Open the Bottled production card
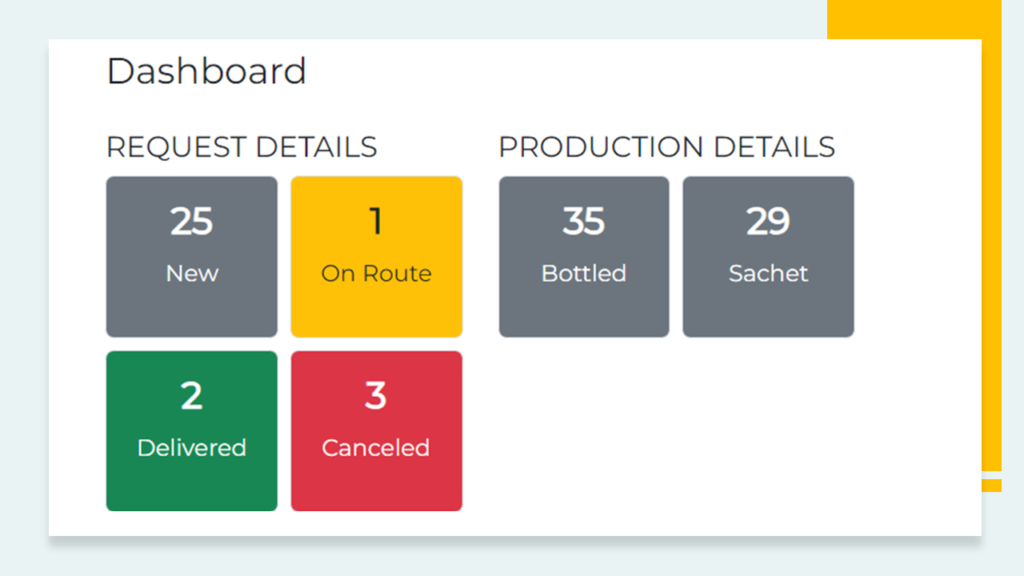Image resolution: width=1024 pixels, height=576 pixels. [584, 257]
